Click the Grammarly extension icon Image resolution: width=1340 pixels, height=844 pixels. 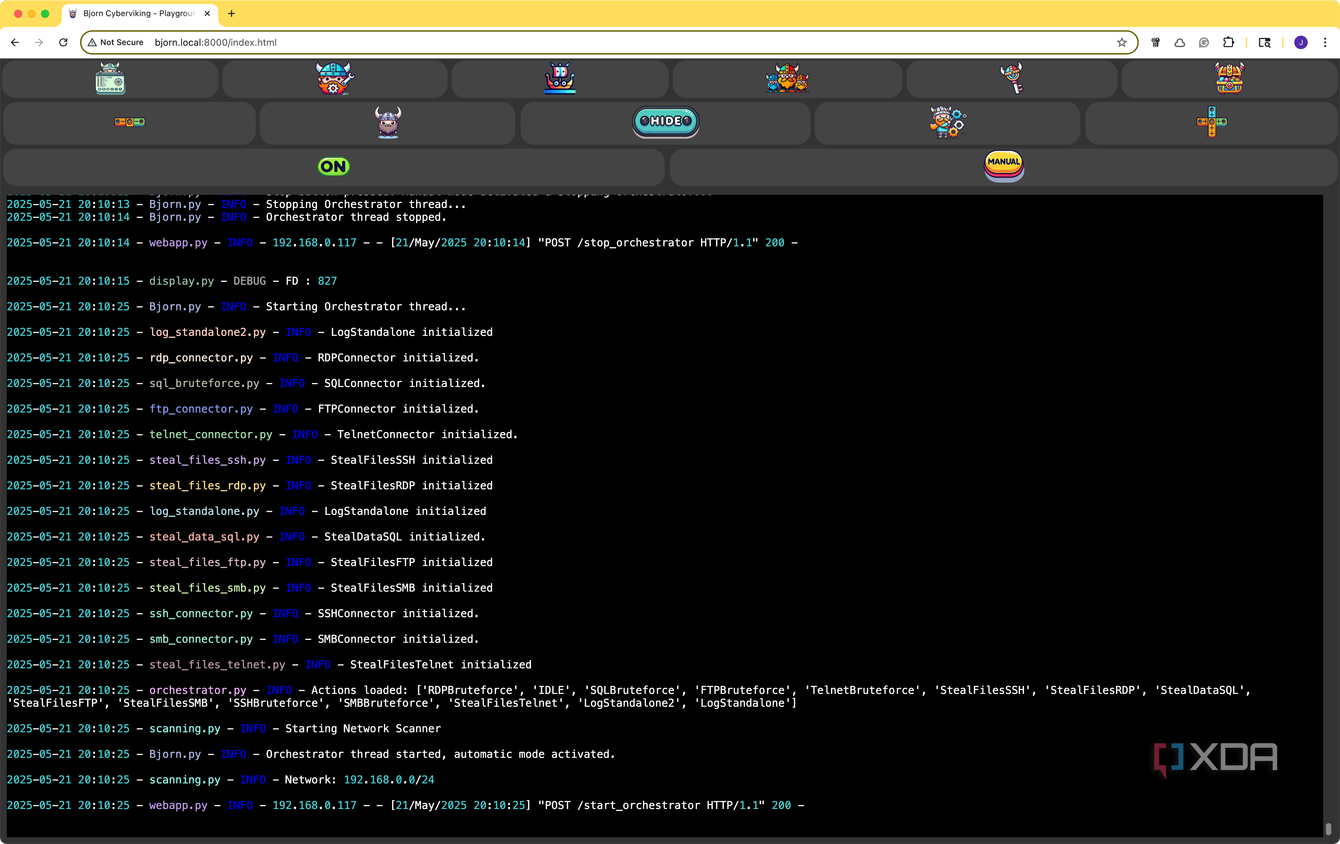[1204, 43]
